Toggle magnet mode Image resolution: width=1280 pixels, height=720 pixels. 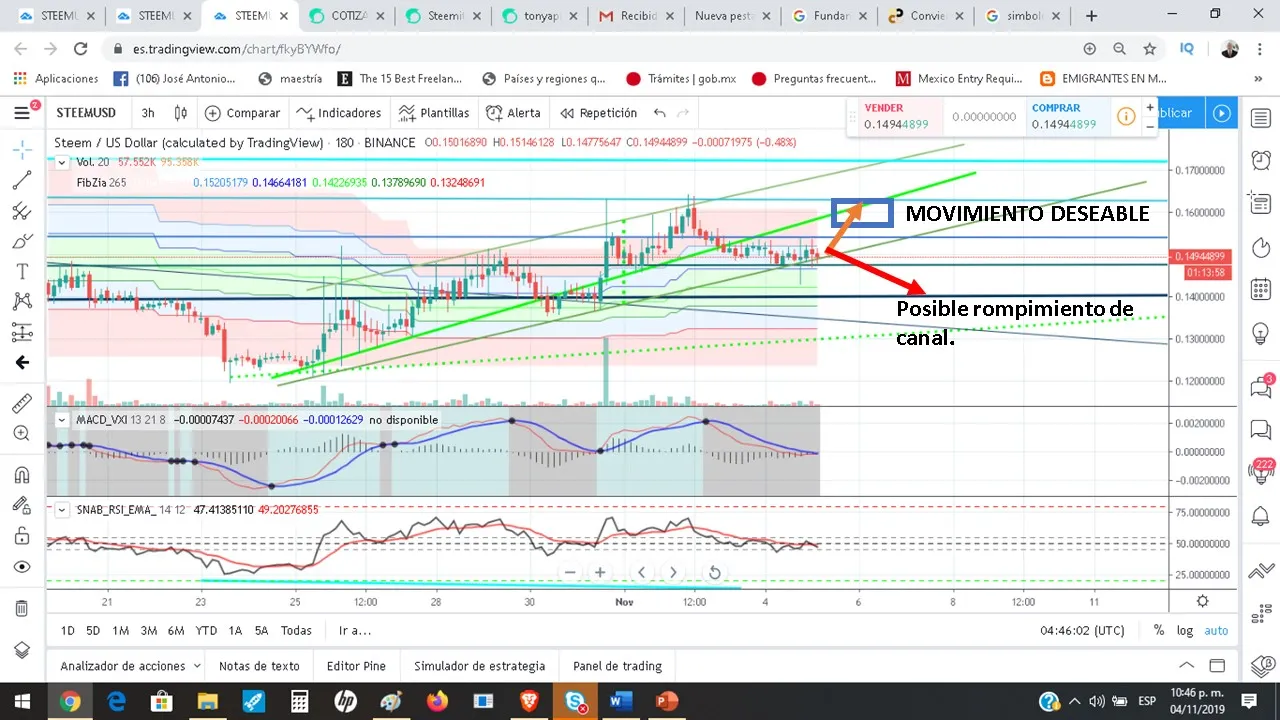click(22, 474)
